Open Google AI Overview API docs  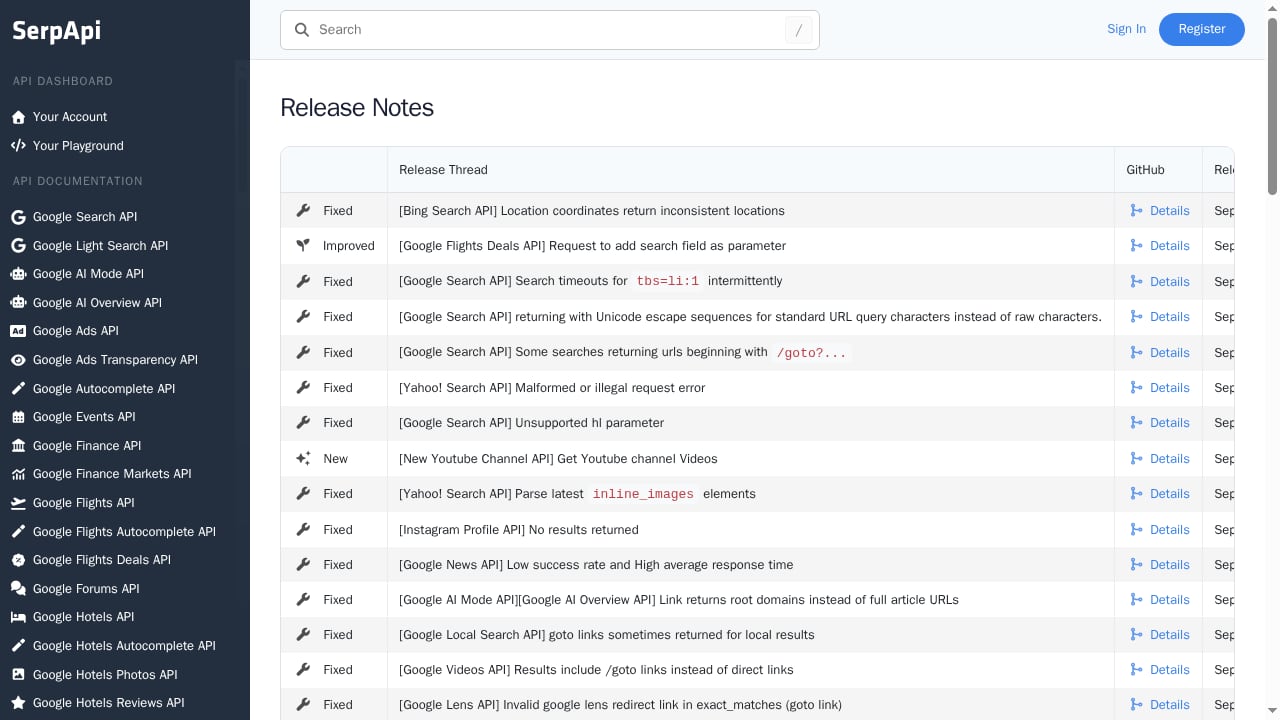pos(97,303)
